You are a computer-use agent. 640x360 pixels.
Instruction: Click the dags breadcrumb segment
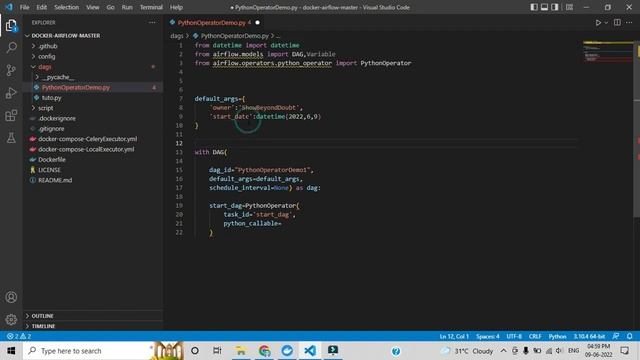177,36
